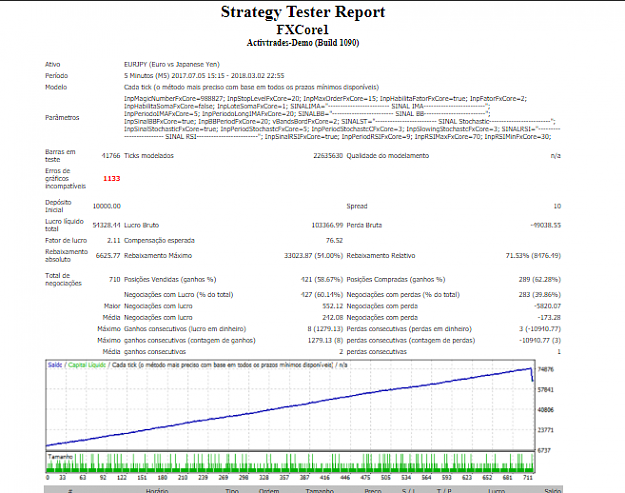Select the absolute drawdown value "6625.77"

click(108, 256)
